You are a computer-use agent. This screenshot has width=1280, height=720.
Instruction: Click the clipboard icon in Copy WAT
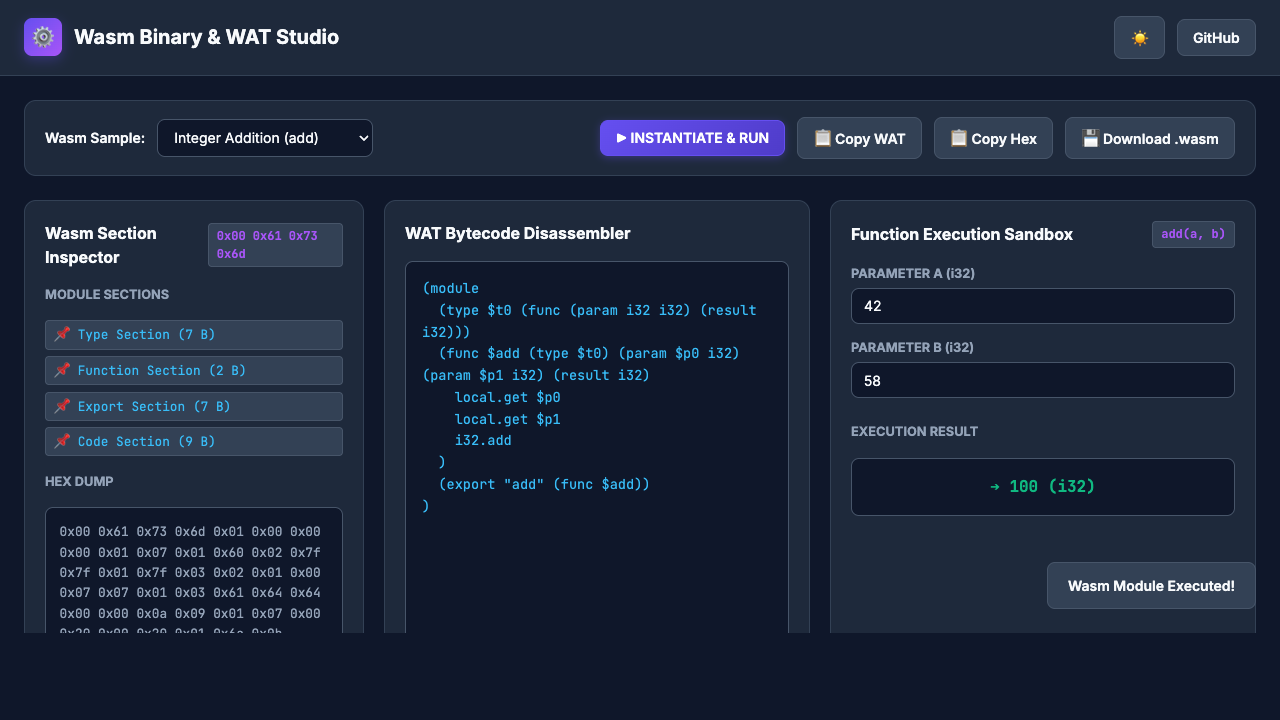pos(823,138)
